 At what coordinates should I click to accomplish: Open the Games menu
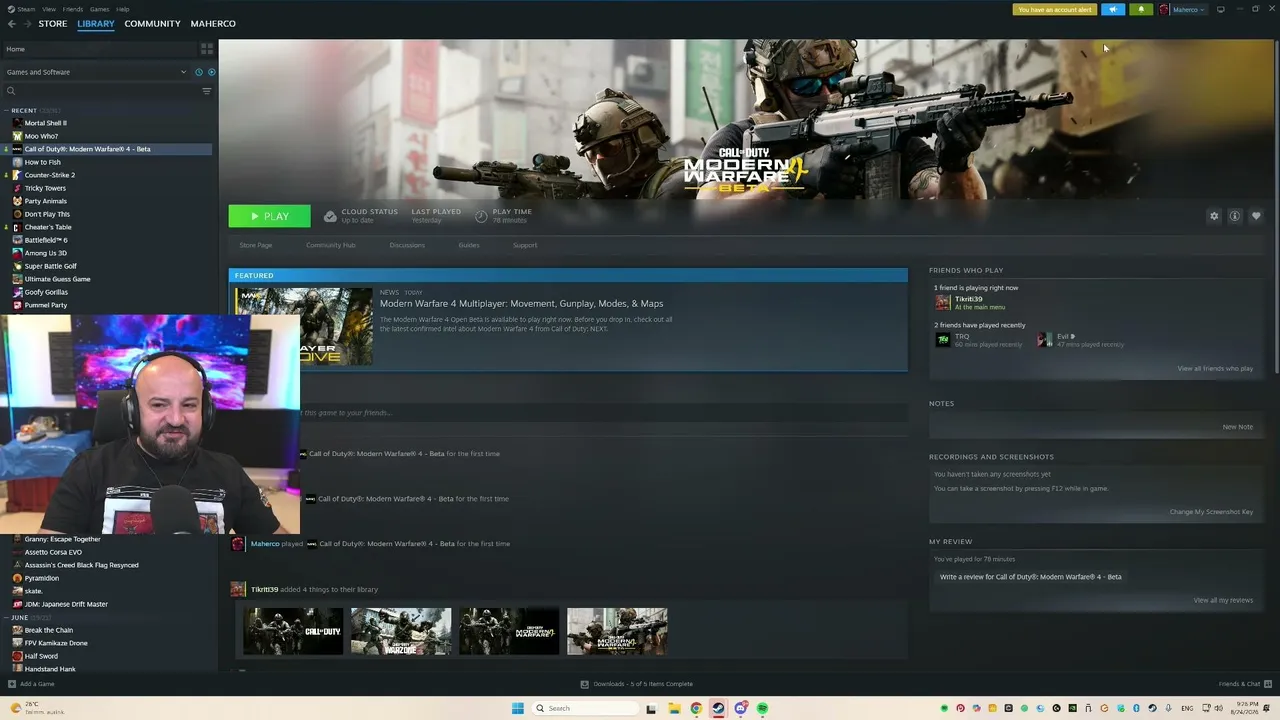point(100,9)
